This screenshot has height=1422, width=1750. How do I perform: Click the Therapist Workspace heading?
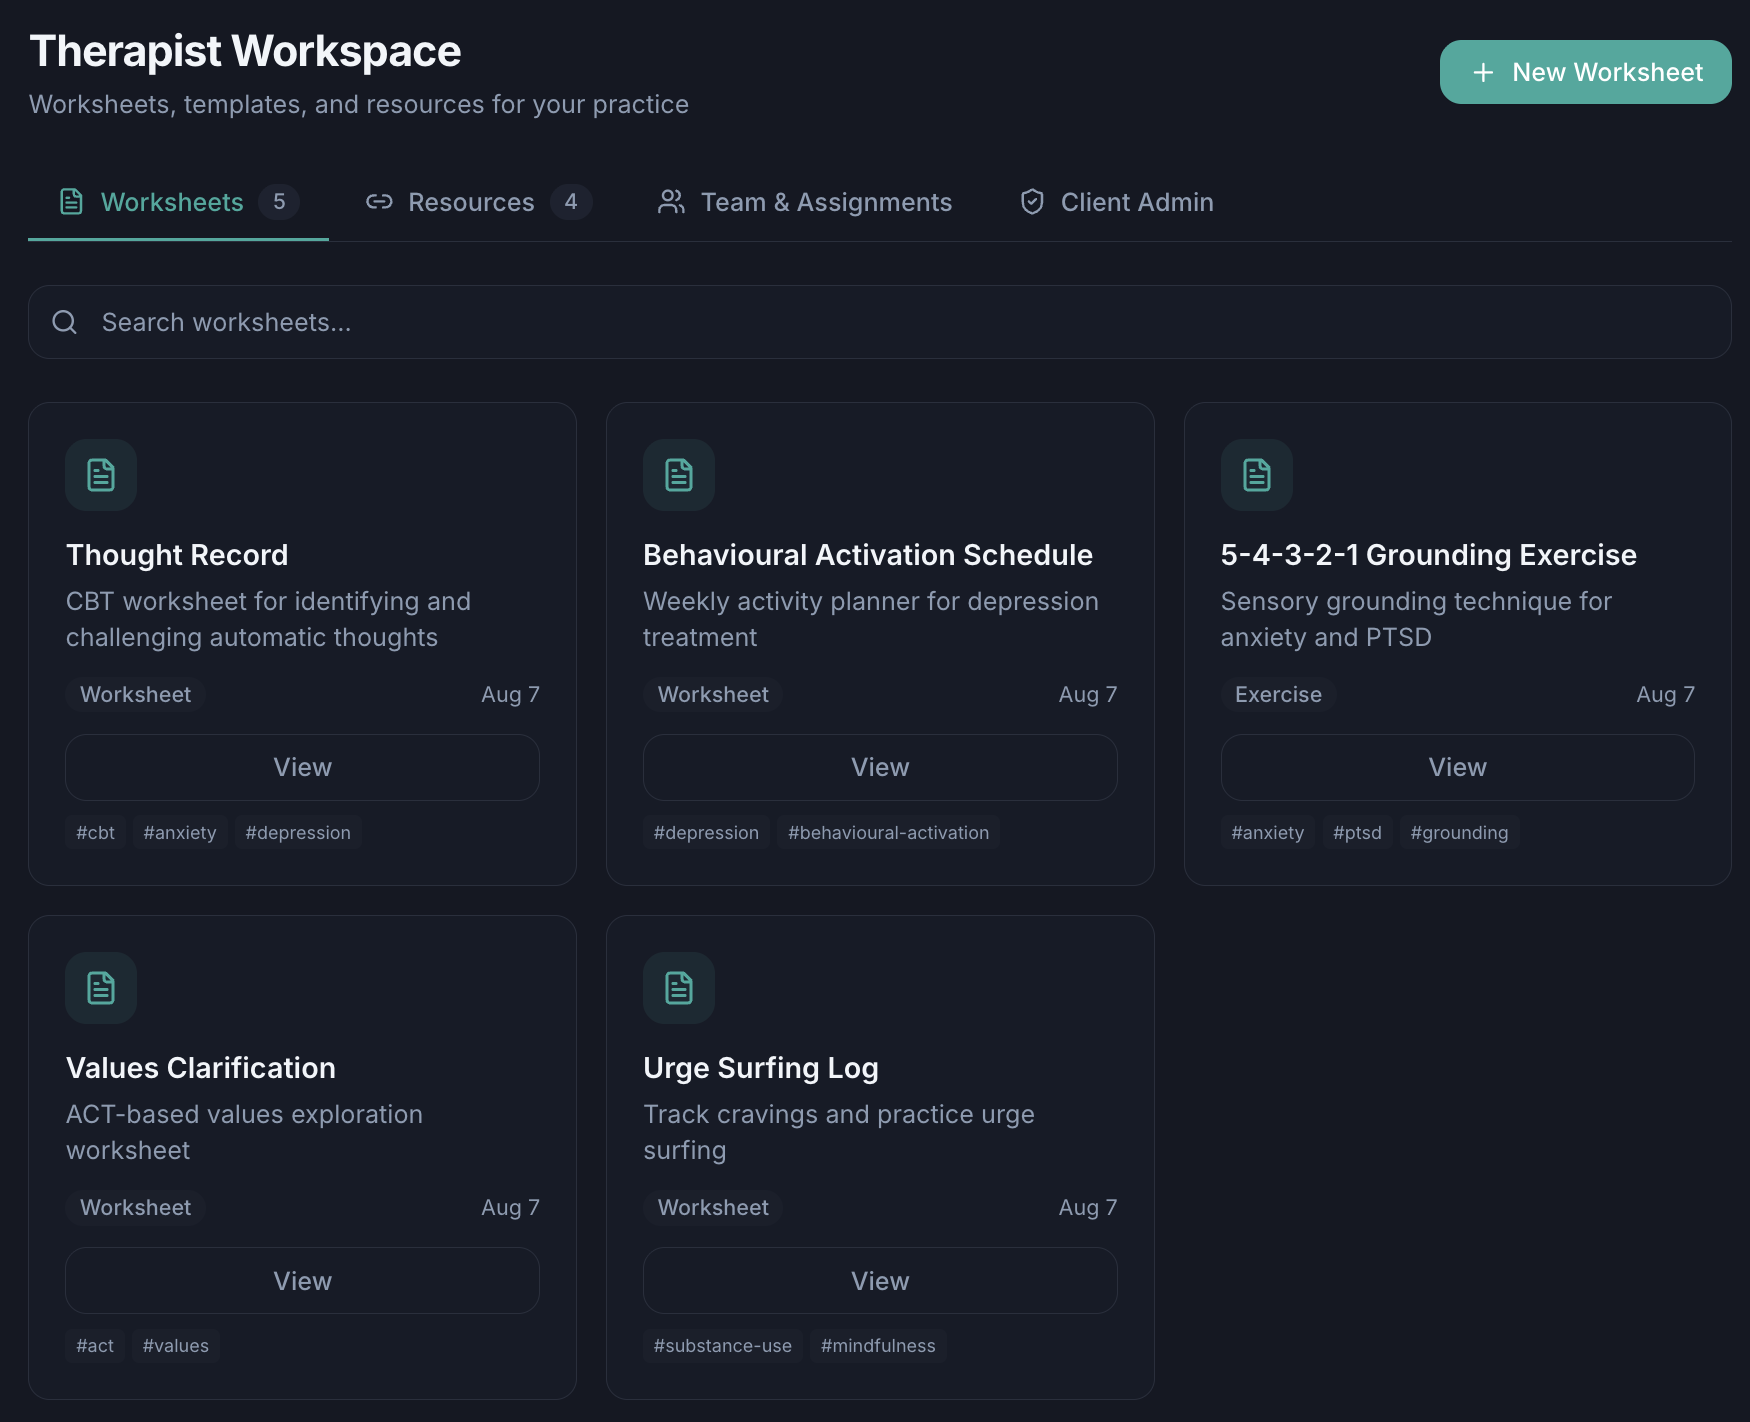(245, 51)
